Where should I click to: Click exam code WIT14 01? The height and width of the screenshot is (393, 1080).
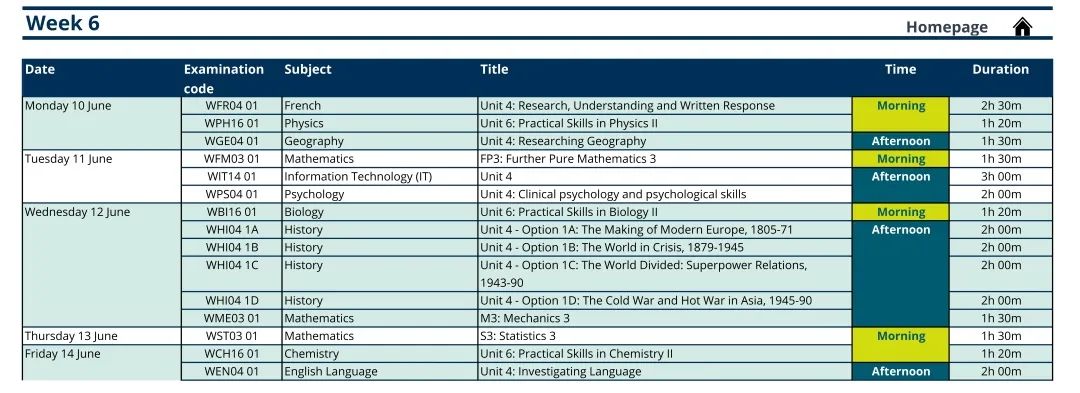(x=231, y=176)
